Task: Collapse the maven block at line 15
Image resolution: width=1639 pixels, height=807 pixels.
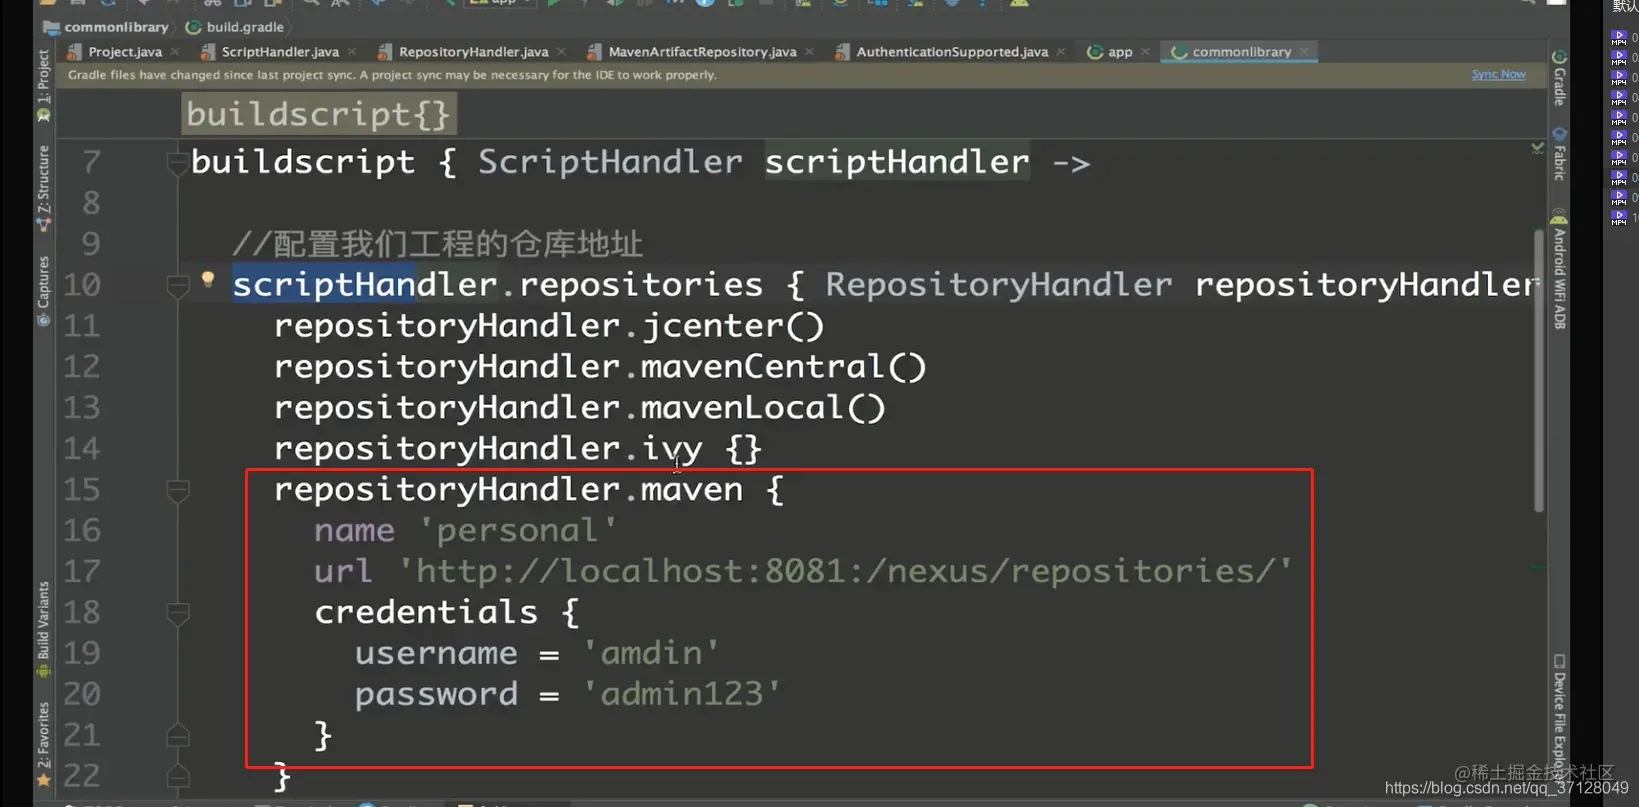Action: (x=177, y=491)
